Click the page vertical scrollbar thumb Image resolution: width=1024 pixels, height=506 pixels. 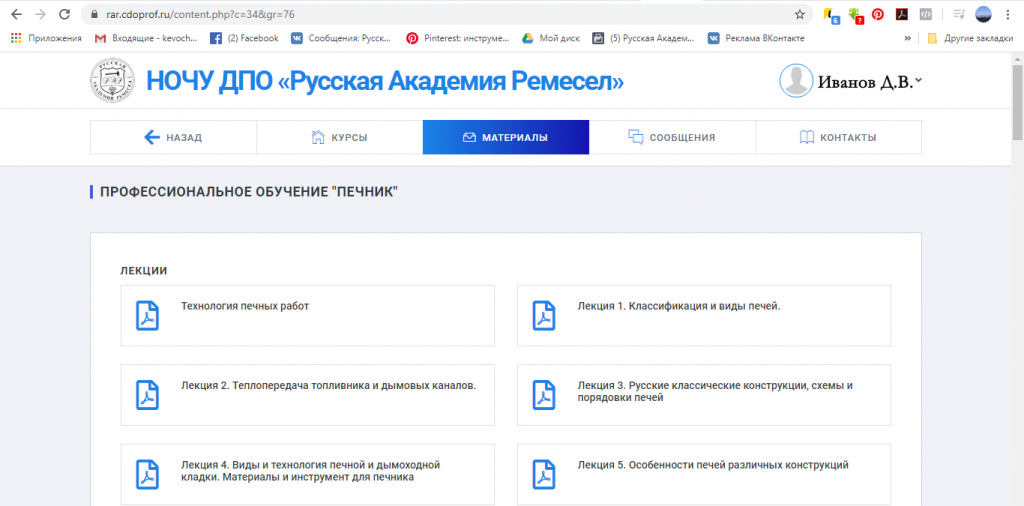[1017, 101]
